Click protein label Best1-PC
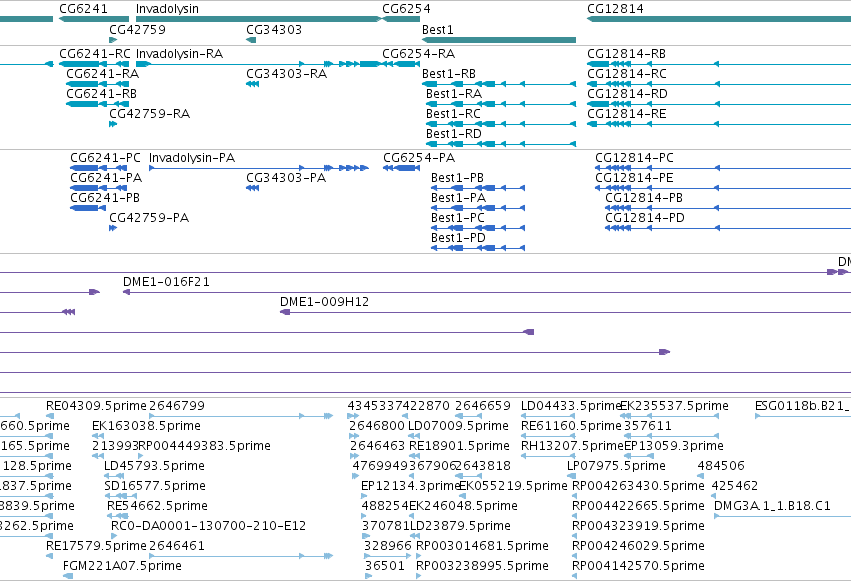The image size is (851, 581). (x=458, y=218)
